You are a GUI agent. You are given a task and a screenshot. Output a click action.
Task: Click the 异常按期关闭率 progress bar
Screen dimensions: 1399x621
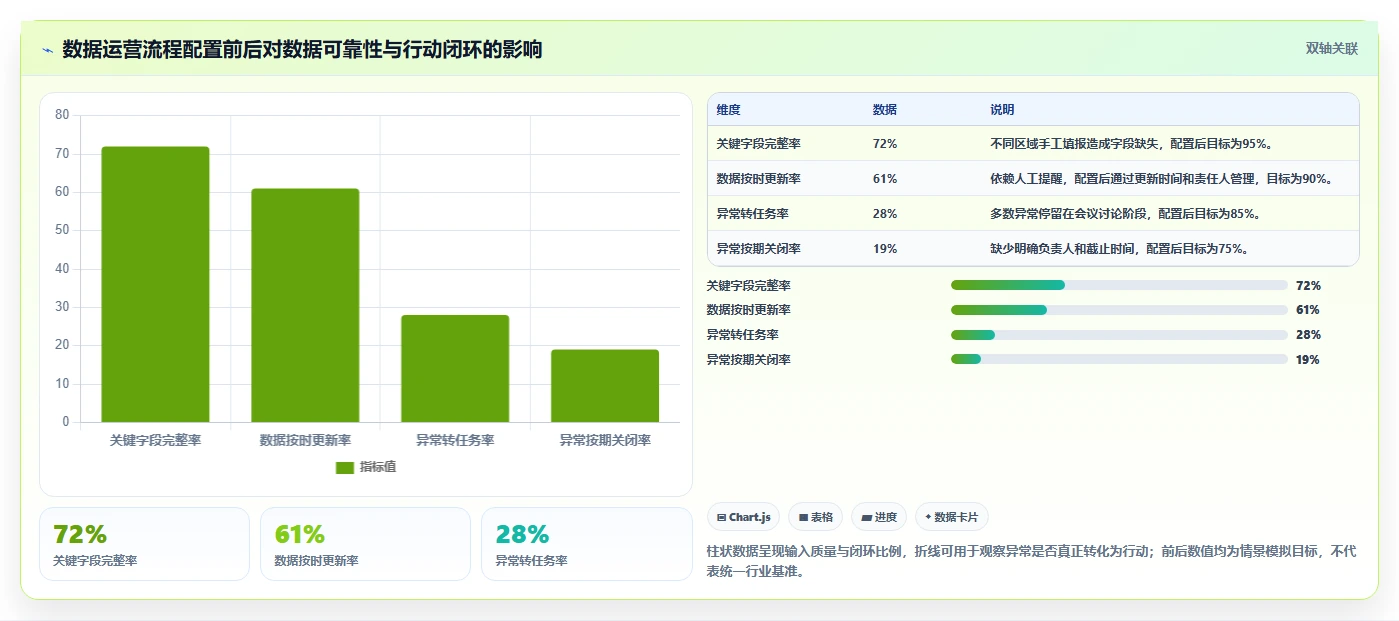pyautogui.click(x=1119, y=359)
